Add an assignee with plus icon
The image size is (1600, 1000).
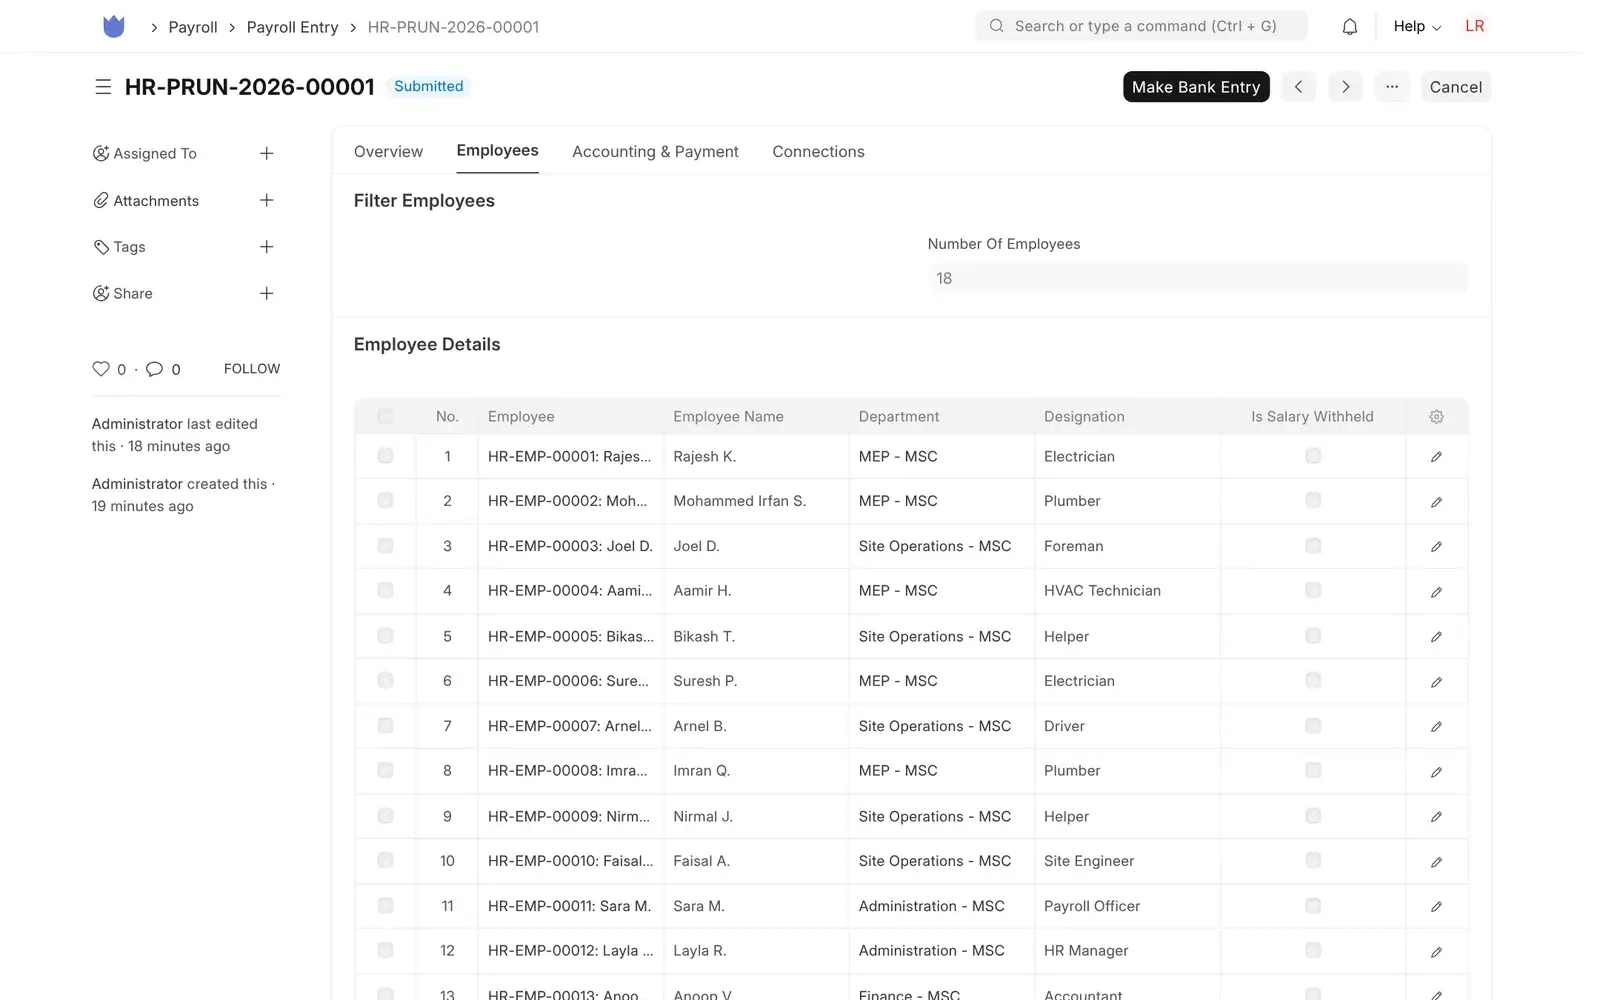coord(266,153)
